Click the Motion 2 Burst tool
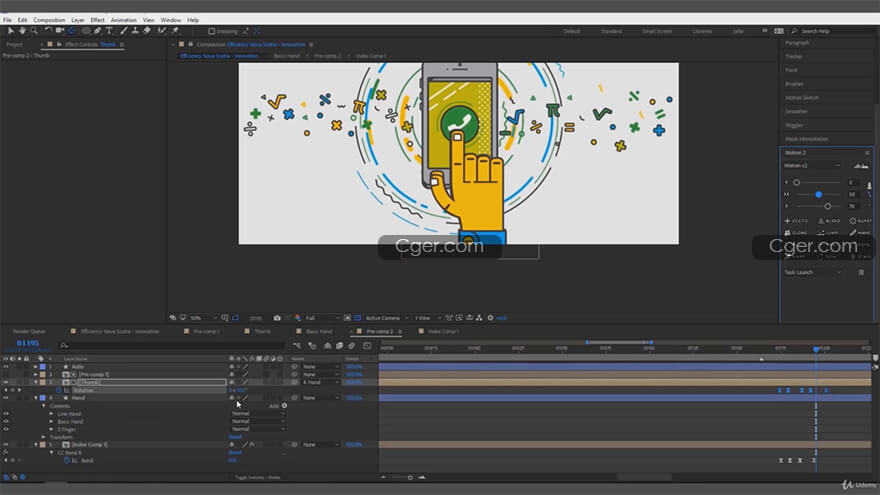880x495 pixels. [x=861, y=221]
